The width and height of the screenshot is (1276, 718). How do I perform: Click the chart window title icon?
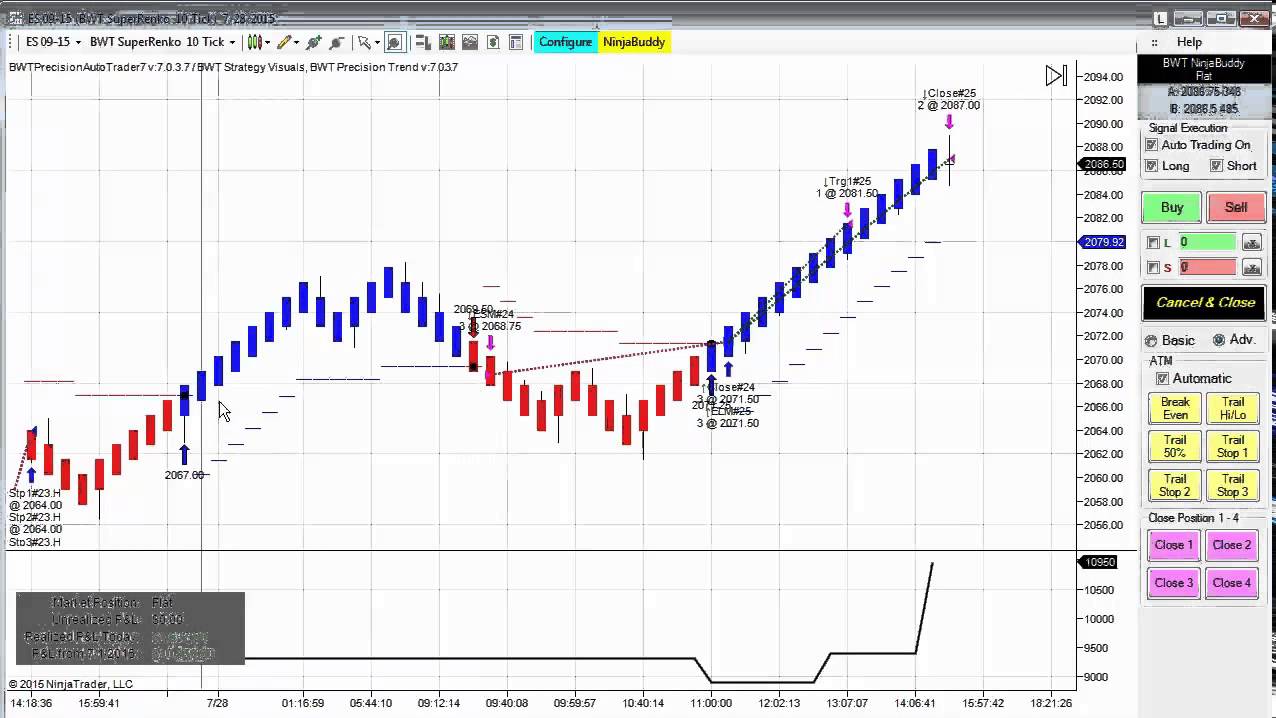pyautogui.click(x=15, y=18)
